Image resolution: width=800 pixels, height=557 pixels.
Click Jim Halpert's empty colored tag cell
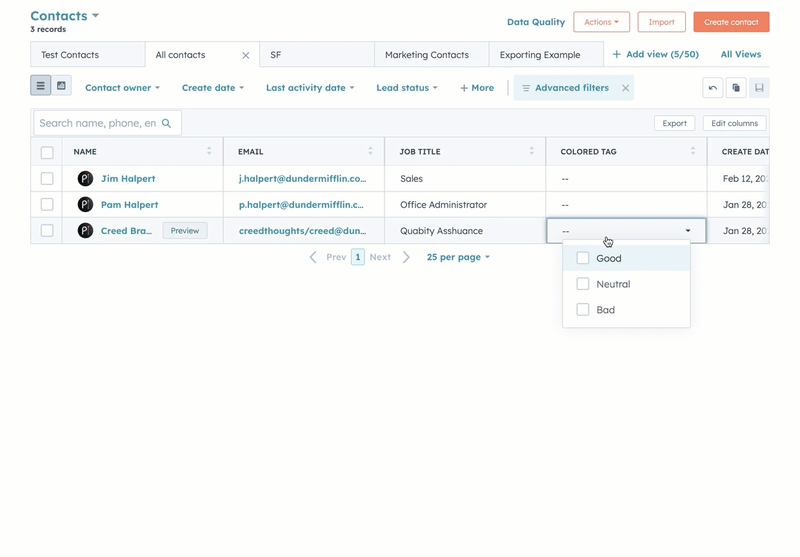click(627, 179)
